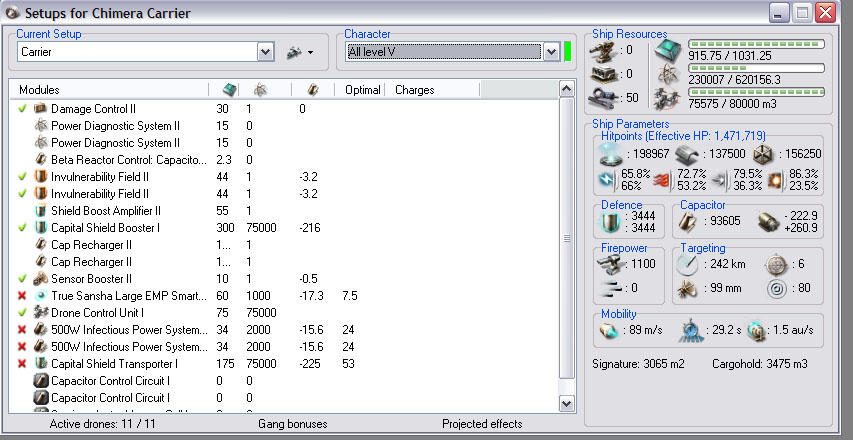Click the Sensor Booster II module icon

(41, 279)
